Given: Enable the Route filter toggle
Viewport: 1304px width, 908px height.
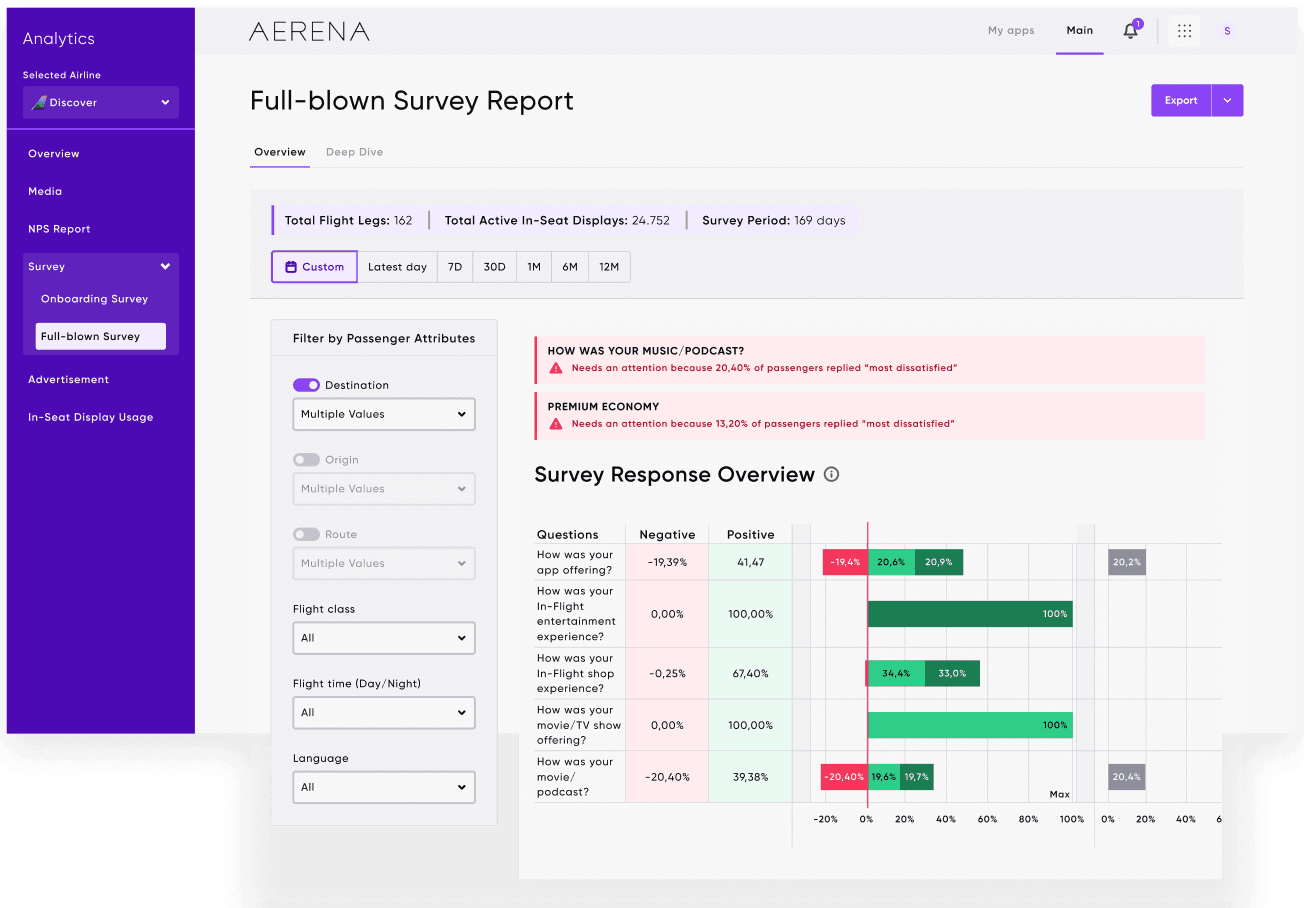Looking at the screenshot, I should pos(306,534).
